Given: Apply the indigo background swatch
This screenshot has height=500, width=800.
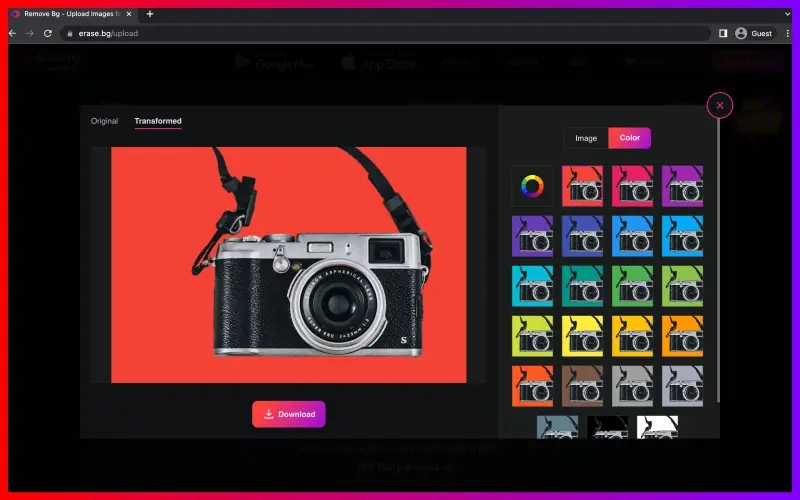Looking at the screenshot, I should [x=582, y=236].
